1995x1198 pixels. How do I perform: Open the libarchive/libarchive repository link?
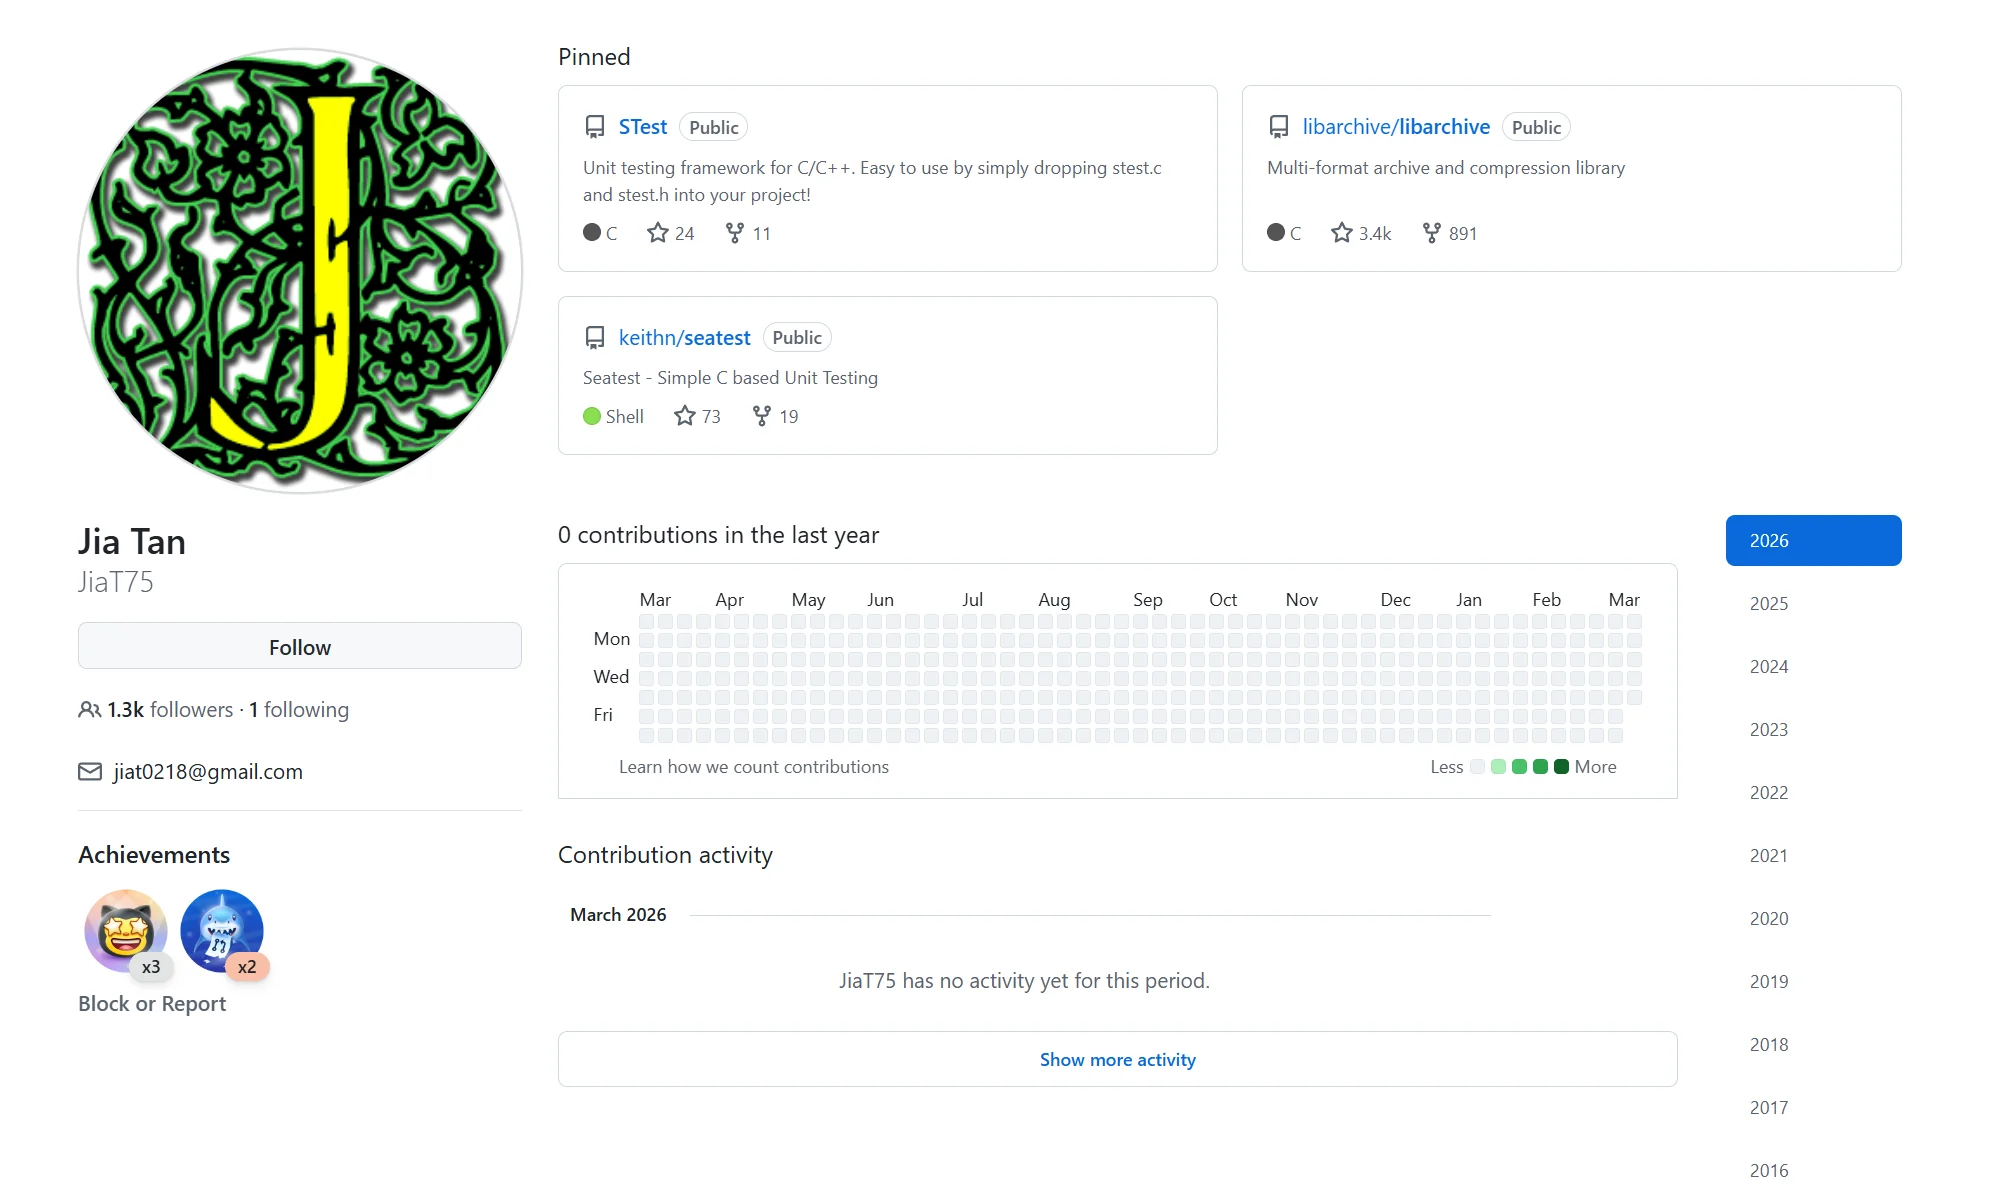coord(1396,126)
